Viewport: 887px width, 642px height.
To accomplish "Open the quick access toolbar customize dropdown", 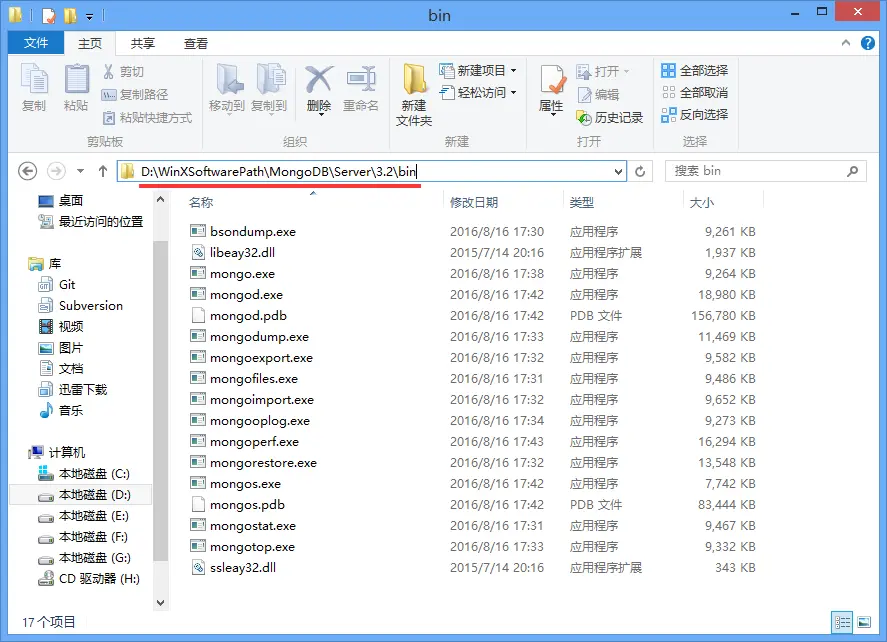I will [x=89, y=16].
